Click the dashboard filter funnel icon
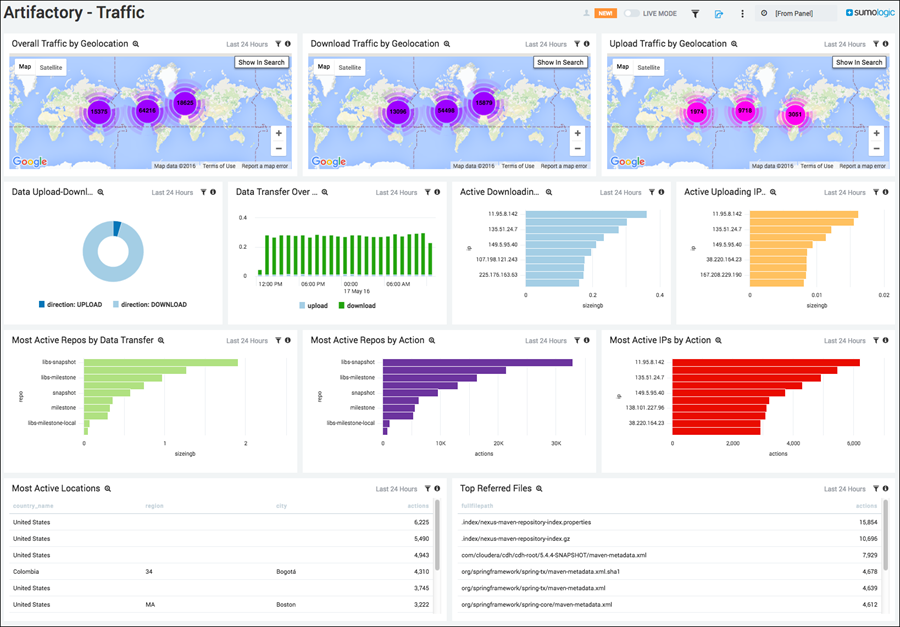Image resolution: width=900 pixels, height=627 pixels. tap(695, 14)
